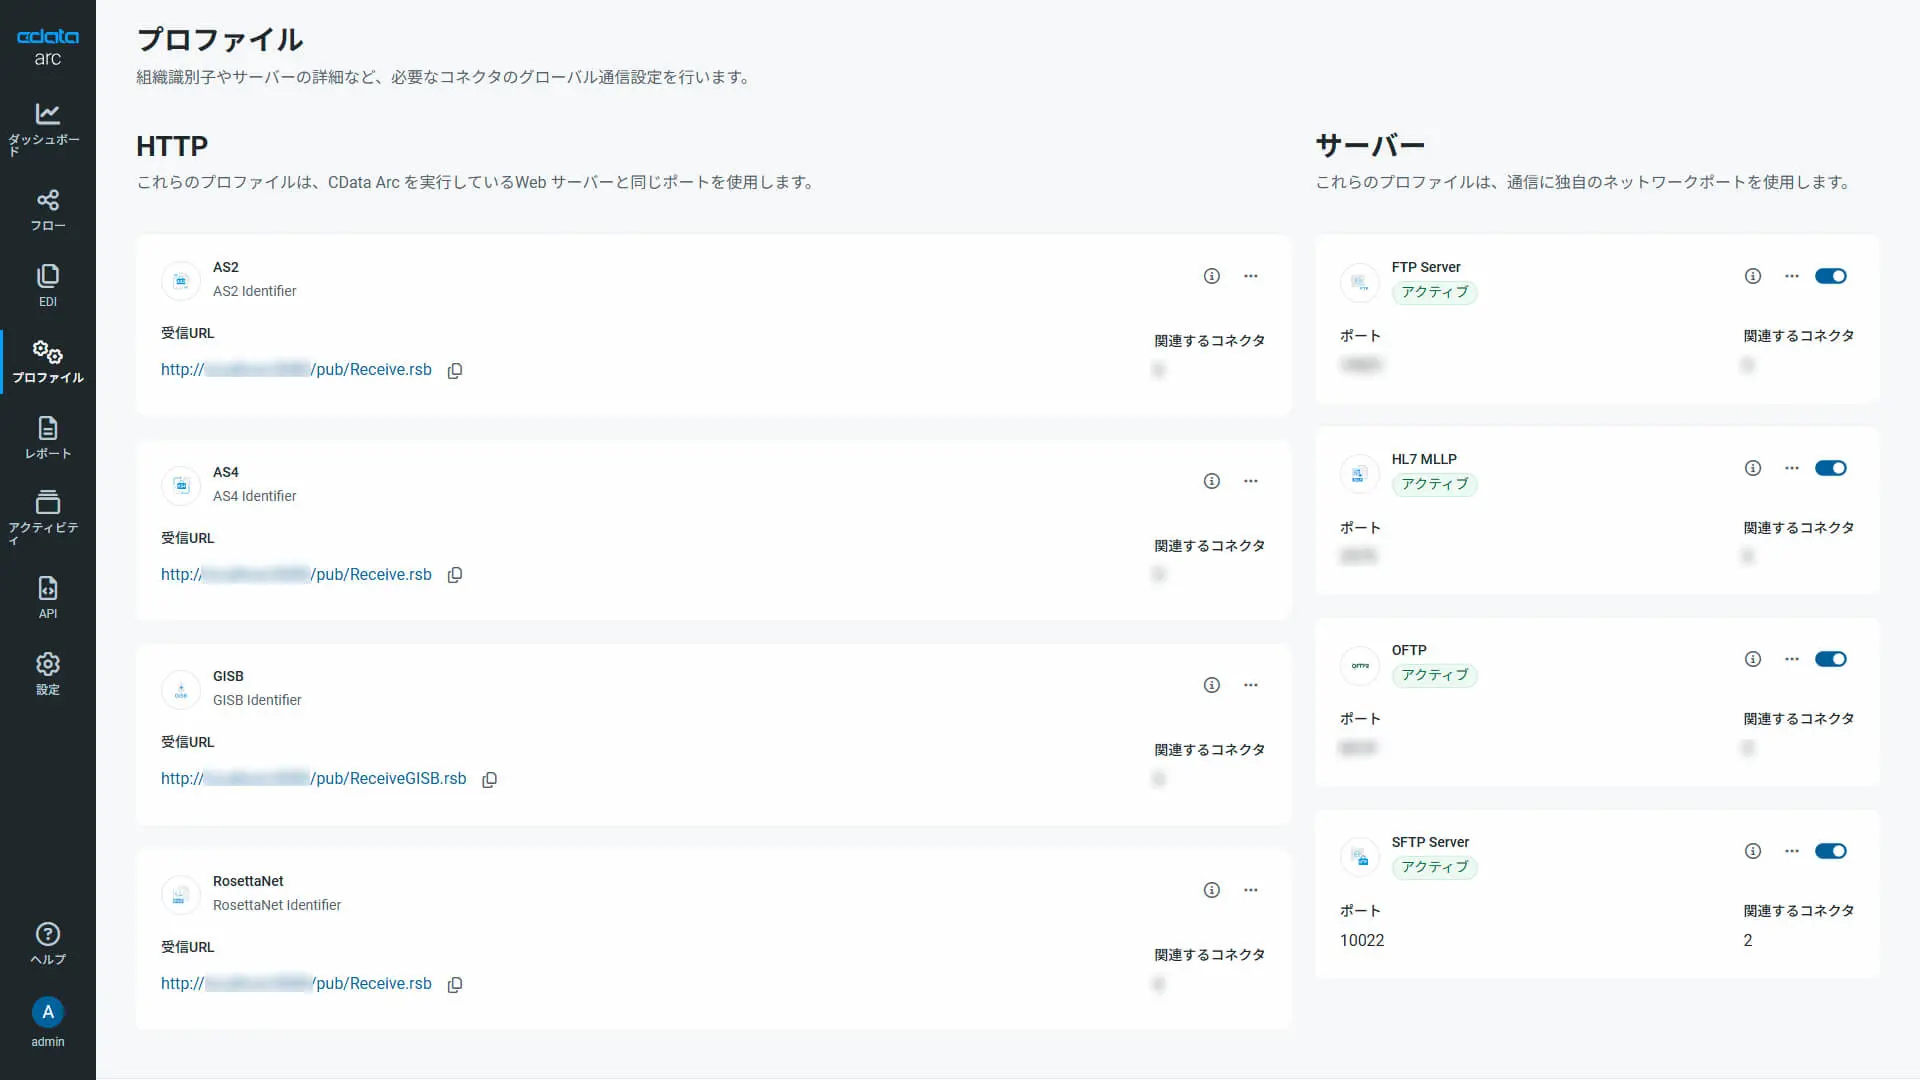1920x1080 pixels.
Task: Expand the GISB three-dot menu
Action: pyautogui.click(x=1250, y=685)
